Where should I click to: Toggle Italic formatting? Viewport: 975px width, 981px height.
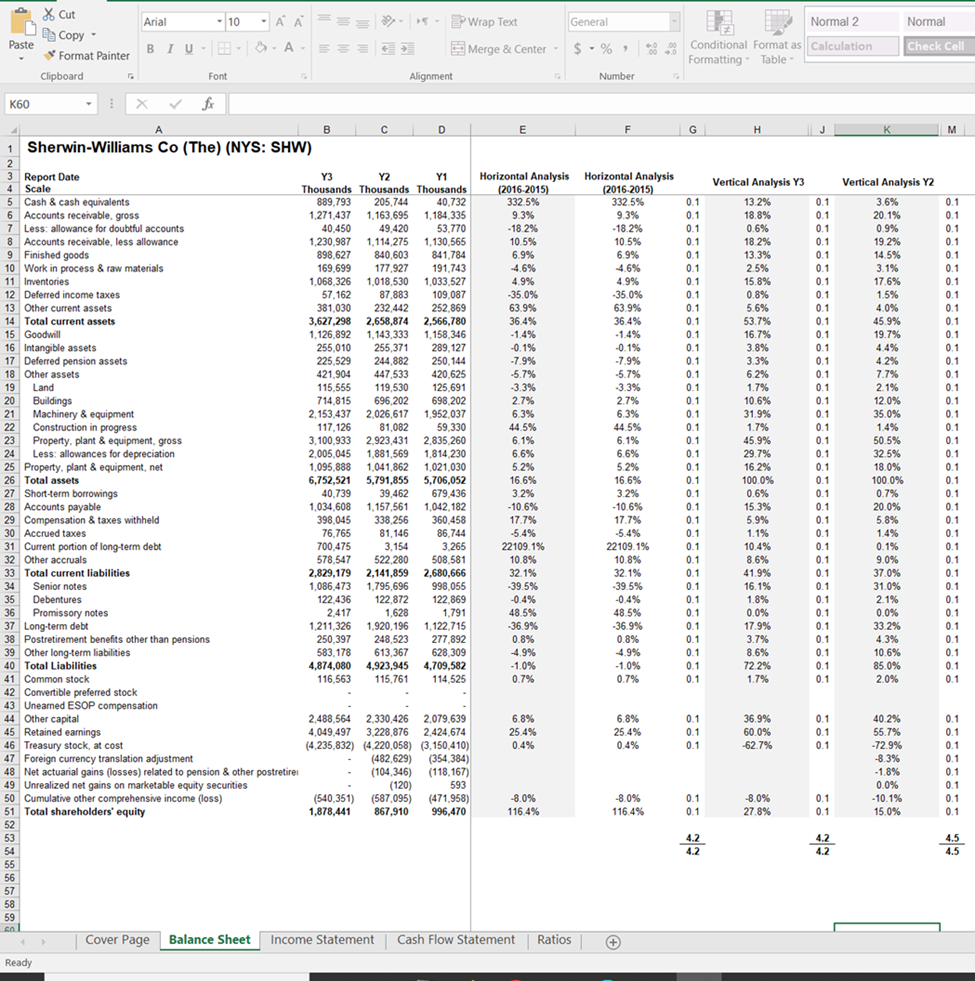[170, 48]
